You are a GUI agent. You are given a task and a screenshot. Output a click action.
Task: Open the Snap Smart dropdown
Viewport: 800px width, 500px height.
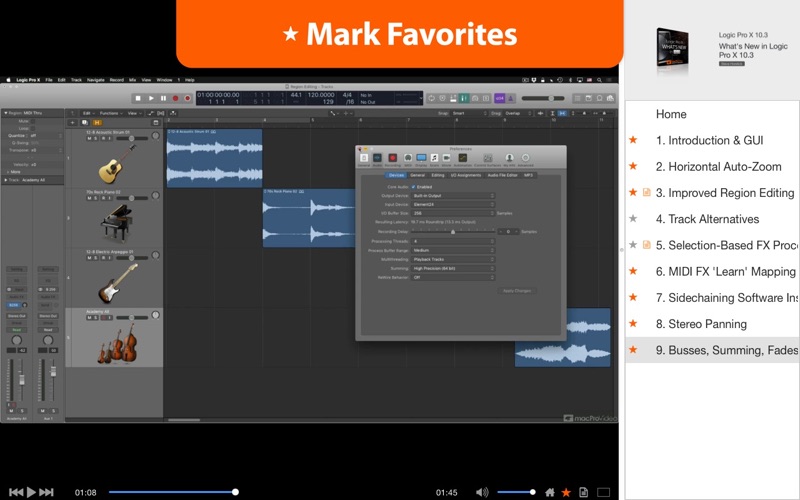(469, 113)
